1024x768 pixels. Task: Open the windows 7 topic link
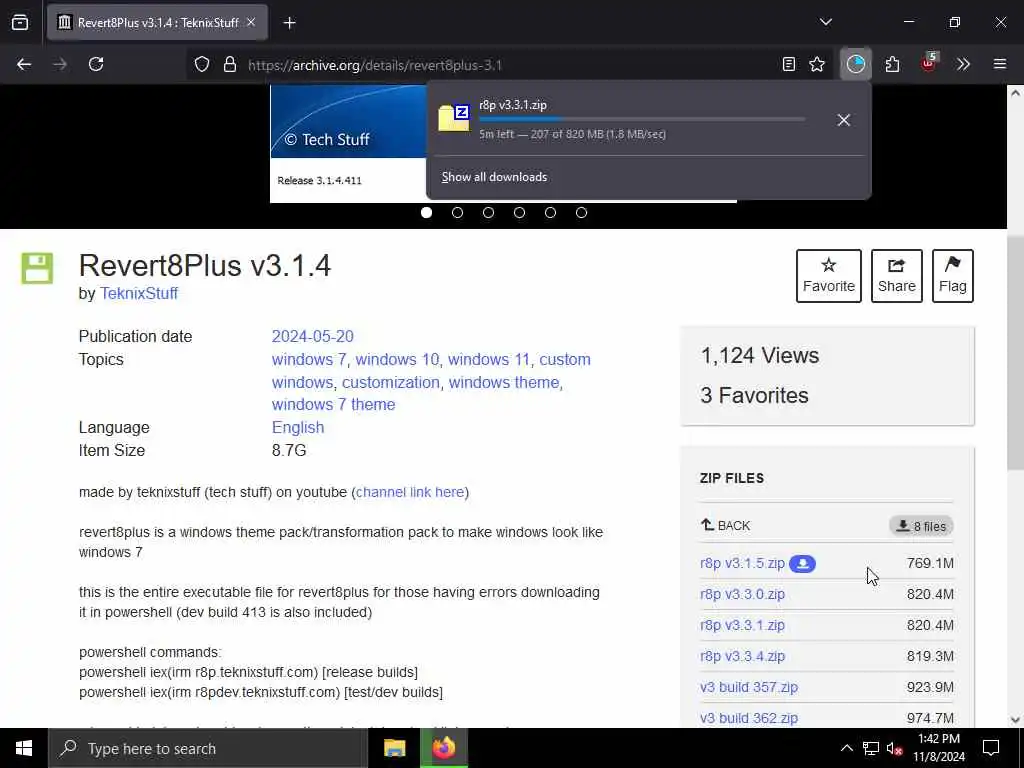tap(309, 359)
